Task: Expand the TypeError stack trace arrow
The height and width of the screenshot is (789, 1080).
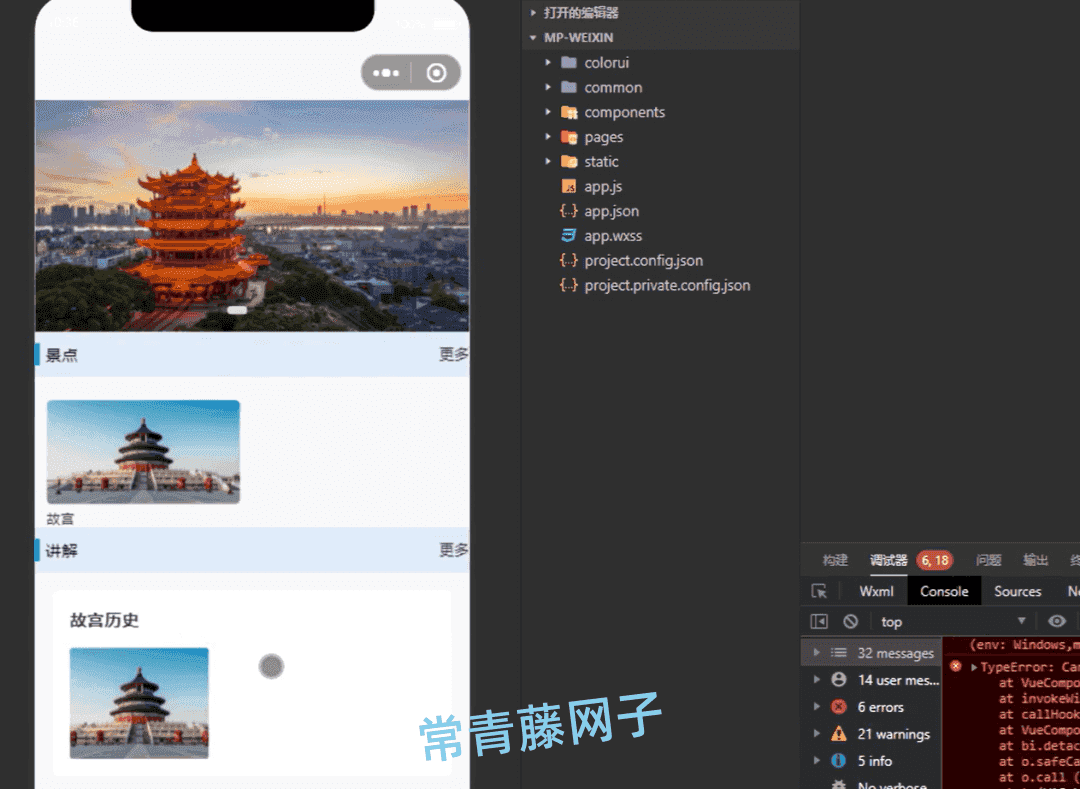Action: pyautogui.click(x=974, y=667)
